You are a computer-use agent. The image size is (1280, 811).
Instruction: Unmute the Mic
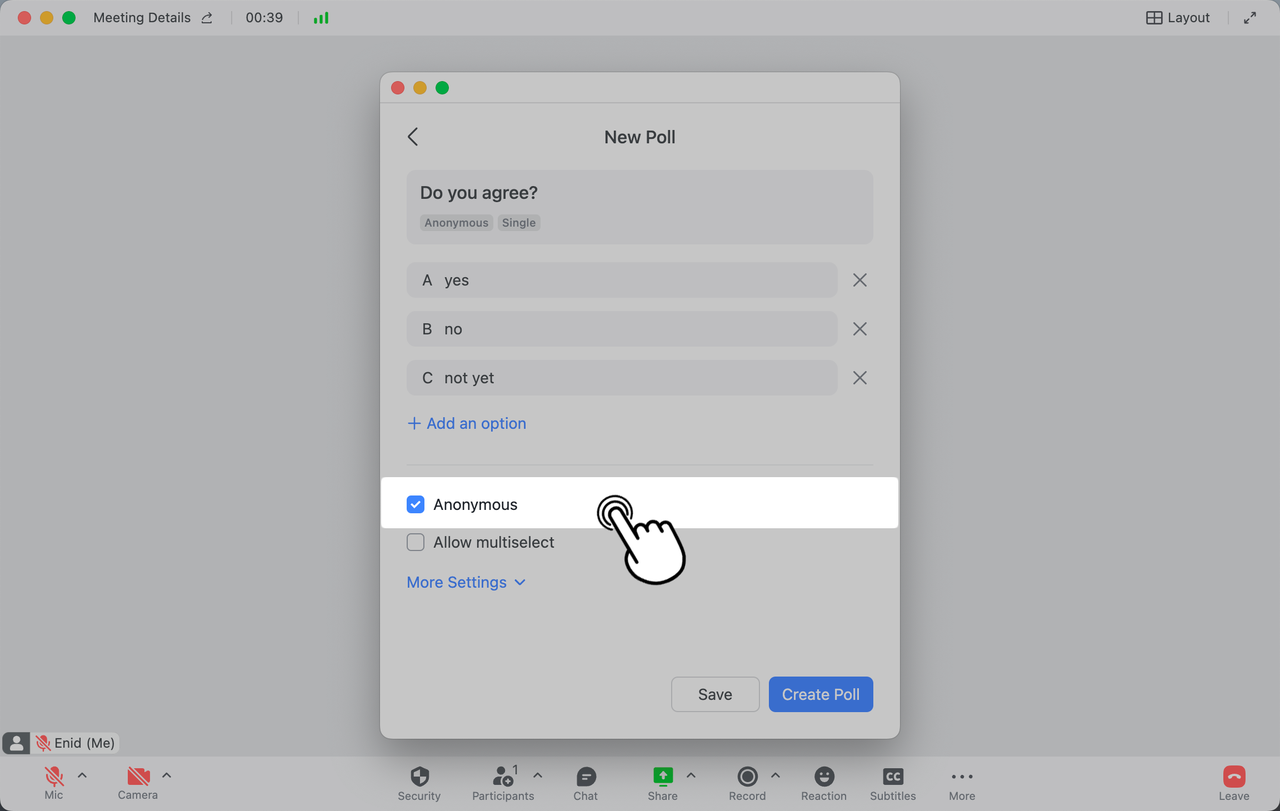pyautogui.click(x=54, y=777)
